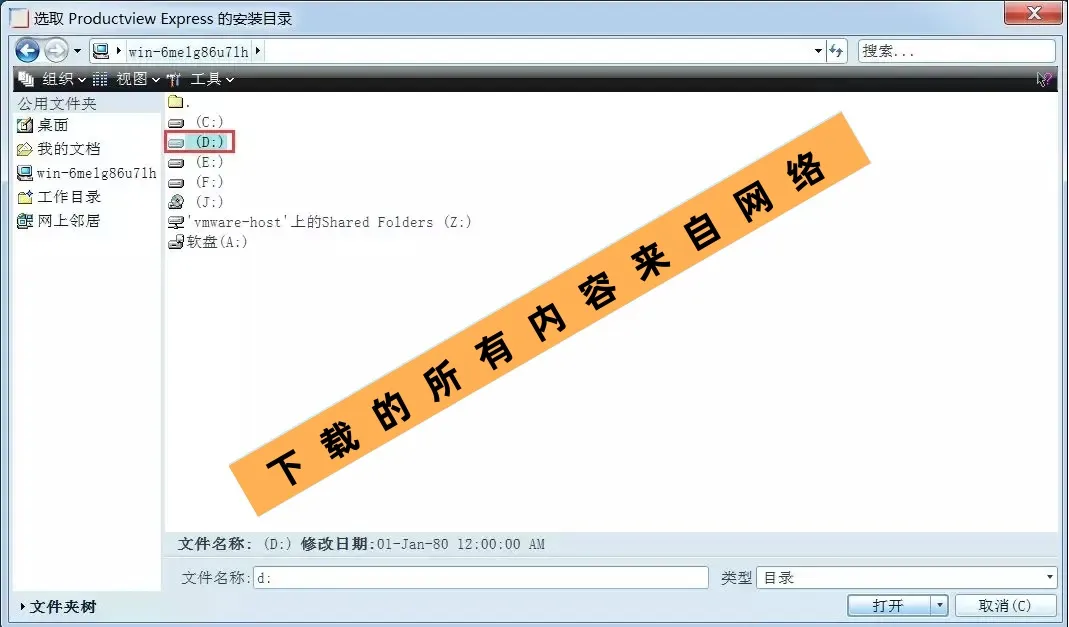Select win-6melg86u71h breadcrumb in address bar
The image size is (1069, 627).
188,52
